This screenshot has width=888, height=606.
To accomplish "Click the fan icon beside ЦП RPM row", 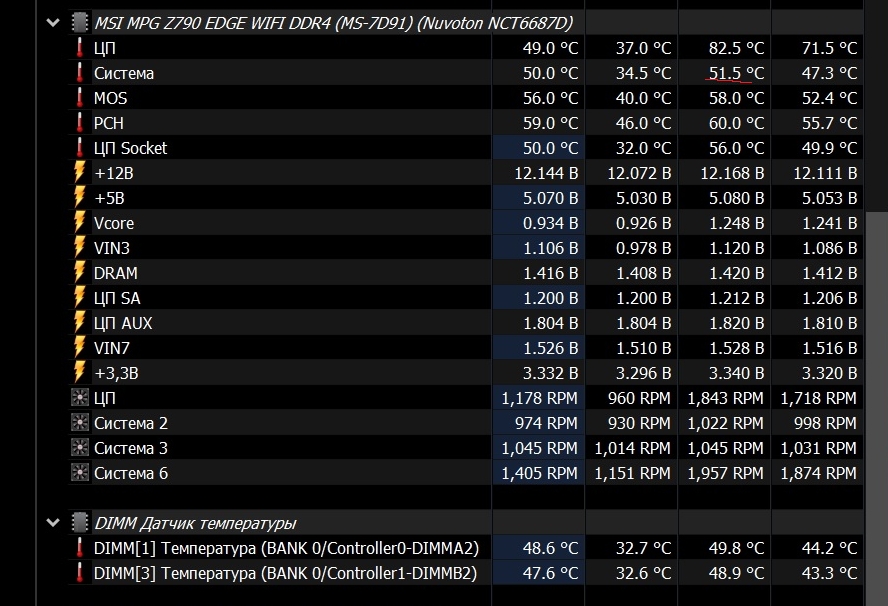I will [80, 398].
